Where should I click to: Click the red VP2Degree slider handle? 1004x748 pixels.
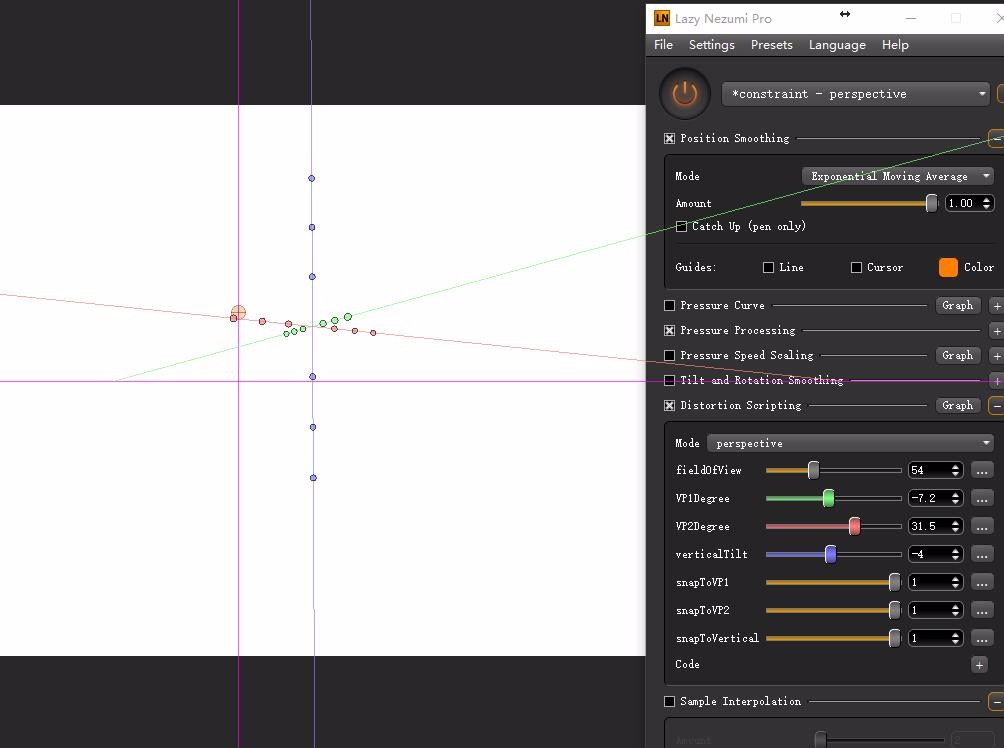click(x=855, y=526)
